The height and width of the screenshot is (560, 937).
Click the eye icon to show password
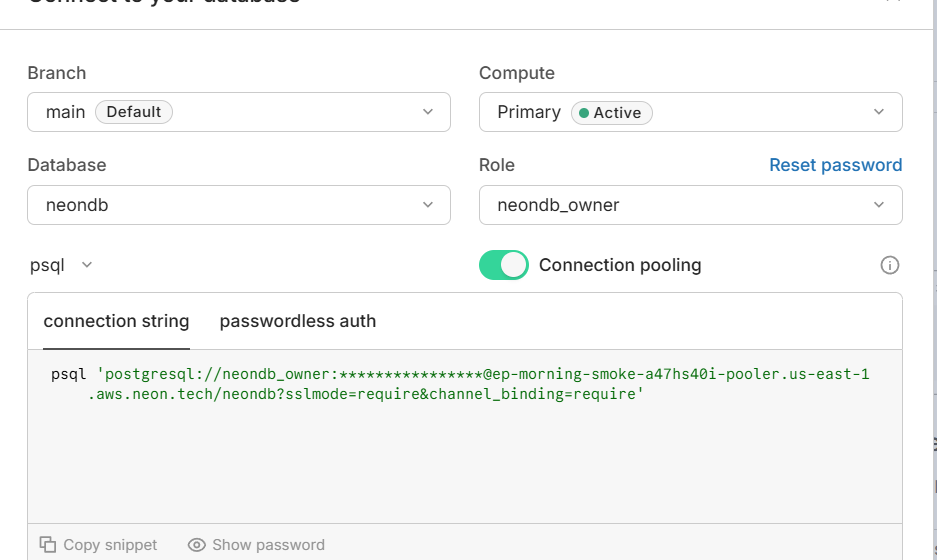click(197, 545)
